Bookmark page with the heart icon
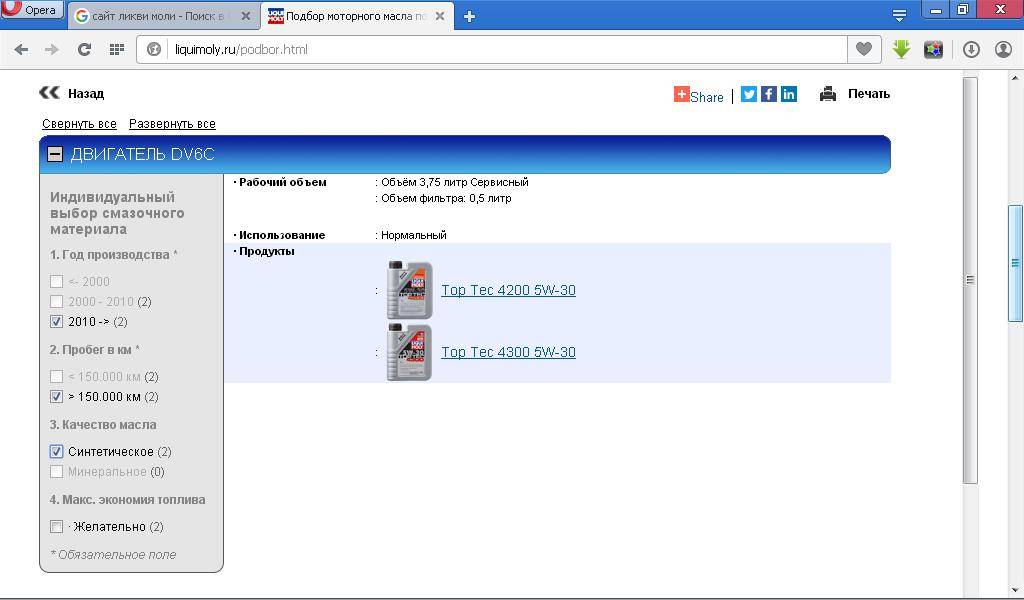This screenshot has width=1024, height=600. coord(863,49)
